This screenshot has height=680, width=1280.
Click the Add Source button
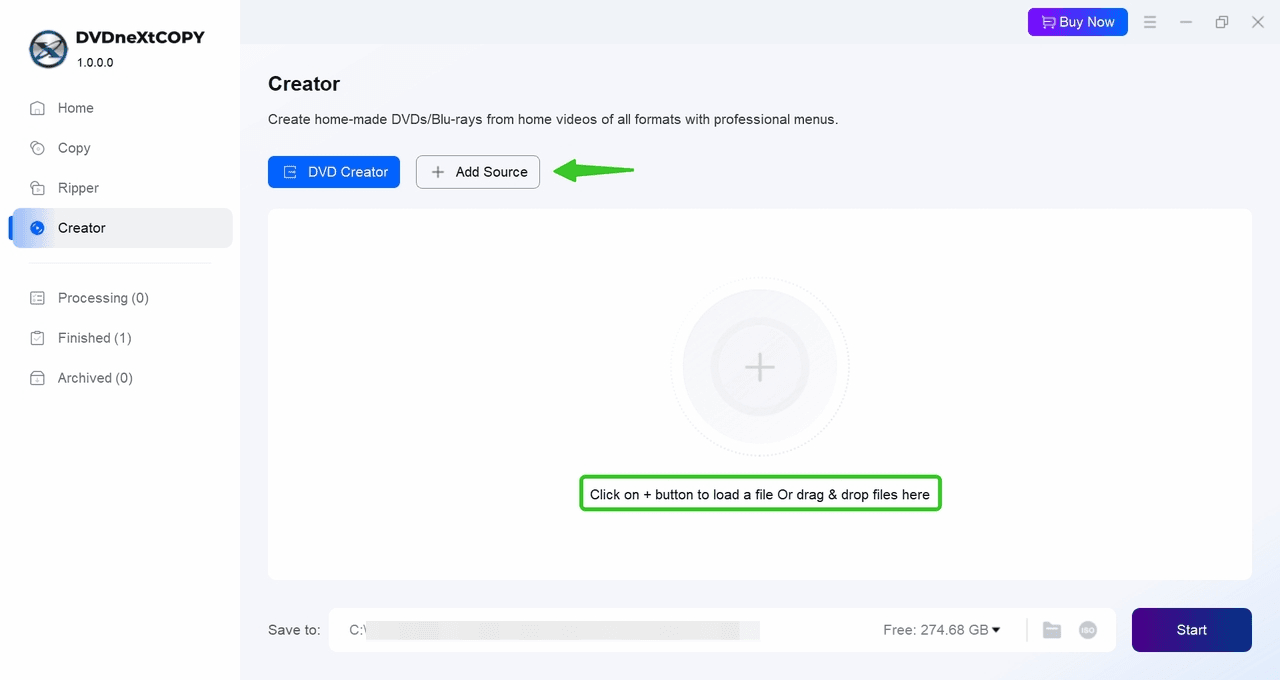coord(478,172)
